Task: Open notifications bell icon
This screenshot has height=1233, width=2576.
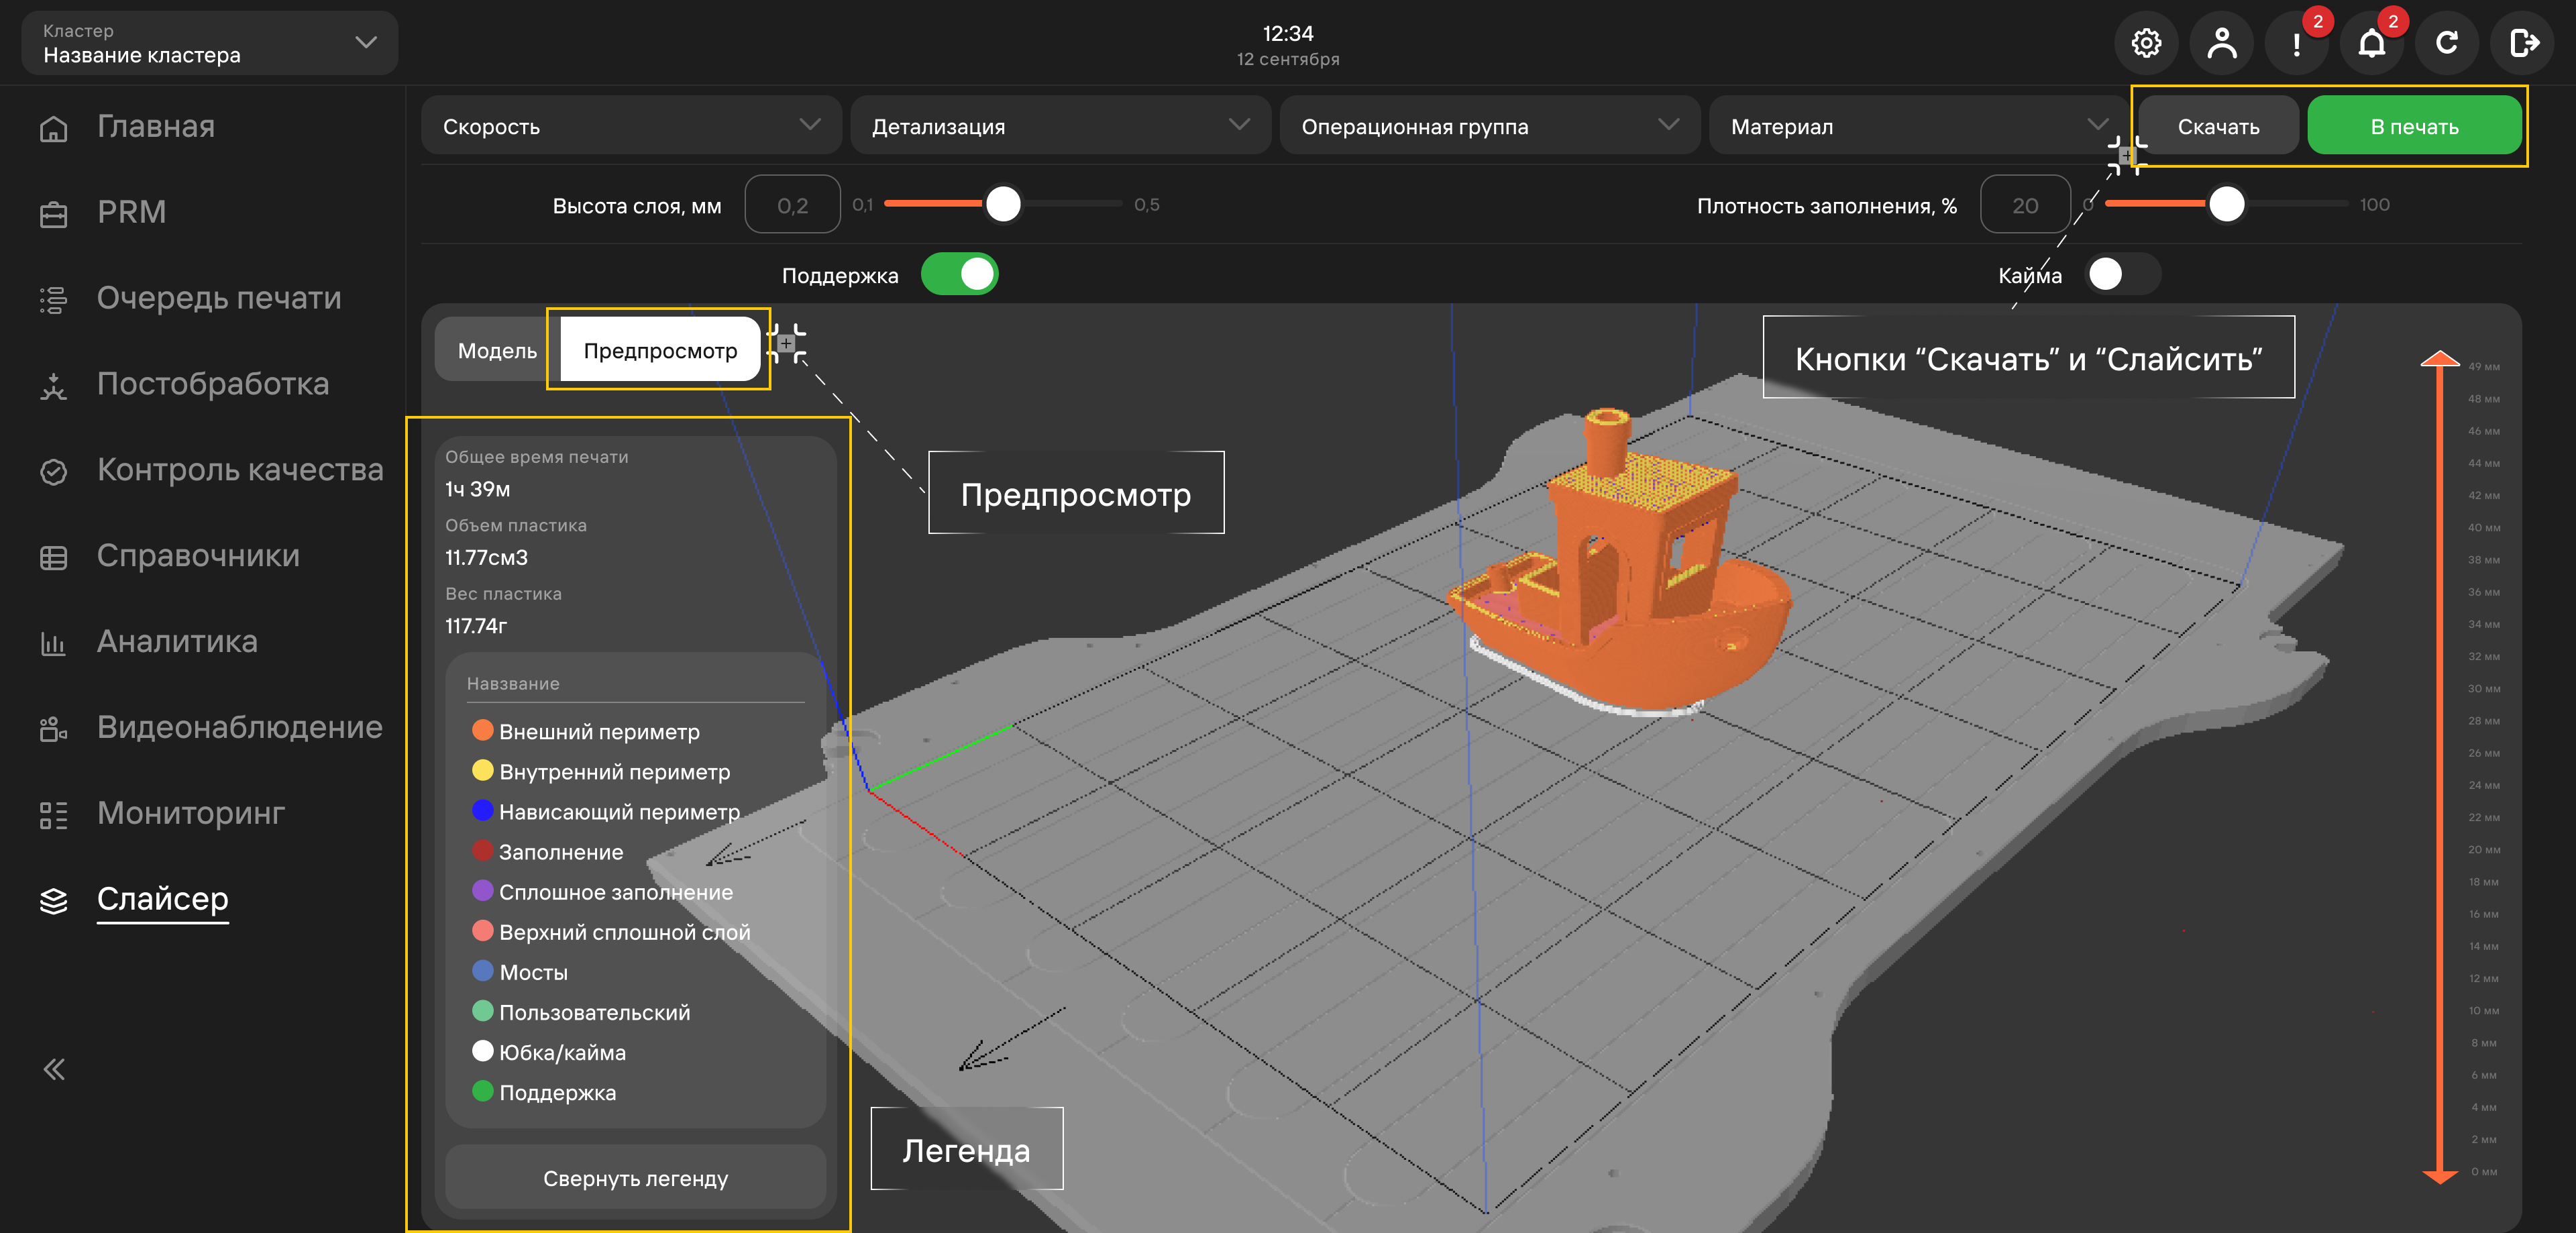Action: pos(2372,43)
